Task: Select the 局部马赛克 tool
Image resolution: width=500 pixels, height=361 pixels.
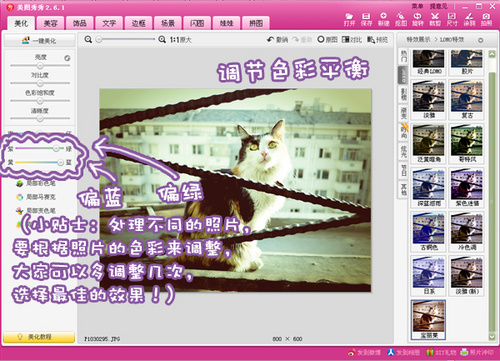Action: coord(36,197)
